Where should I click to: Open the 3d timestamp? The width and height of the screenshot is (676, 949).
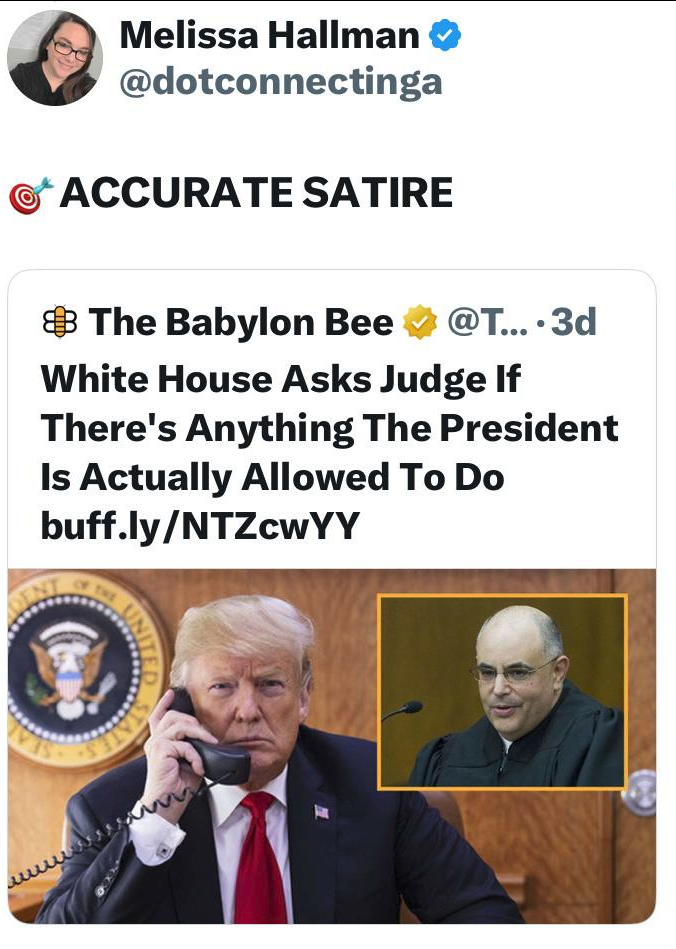tap(573, 322)
